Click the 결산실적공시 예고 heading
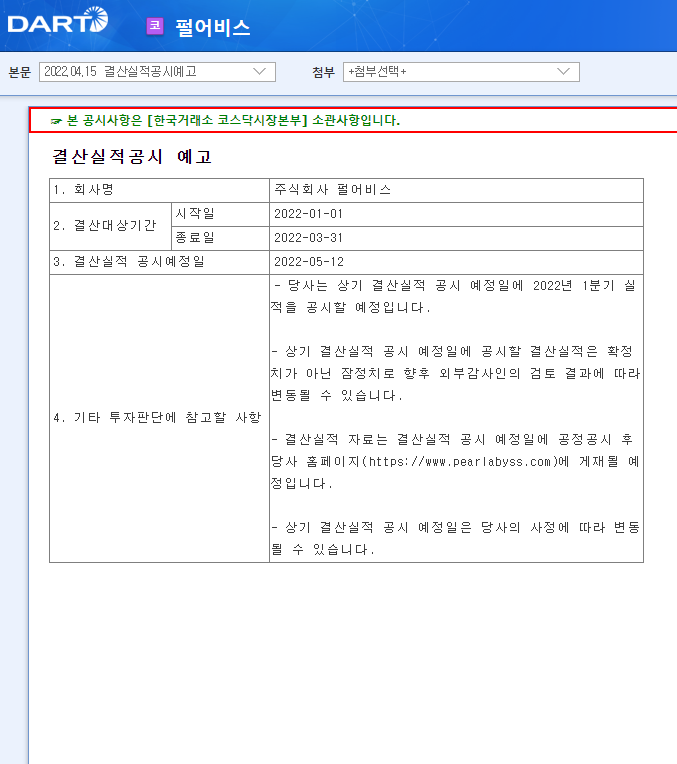The image size is (677, 764). click(x=132, y=156)
